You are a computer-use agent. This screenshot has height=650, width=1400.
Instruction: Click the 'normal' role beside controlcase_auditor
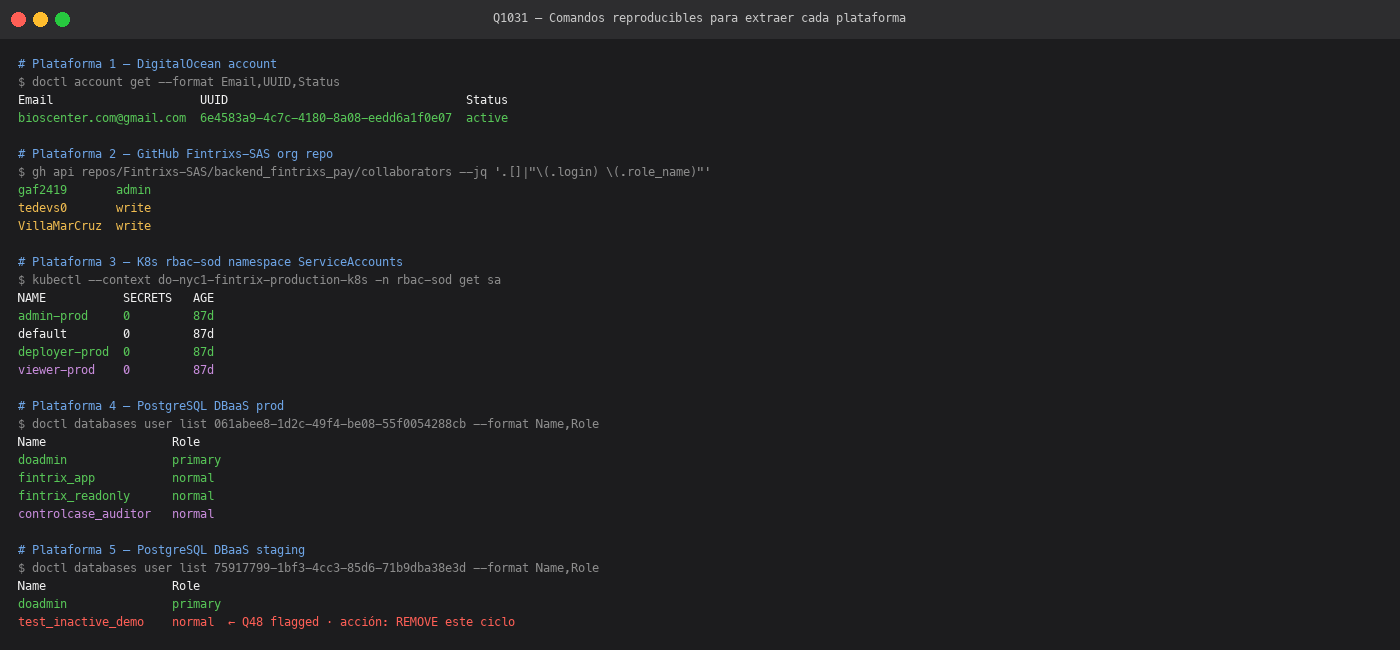[193, 514]
